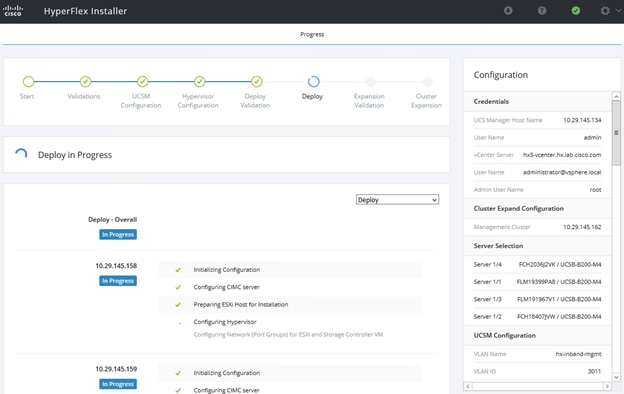The height and width of the screenshot is (394, 624).
Task: Click the Deploy step spinner icon
Action: [x=314, y=82]
